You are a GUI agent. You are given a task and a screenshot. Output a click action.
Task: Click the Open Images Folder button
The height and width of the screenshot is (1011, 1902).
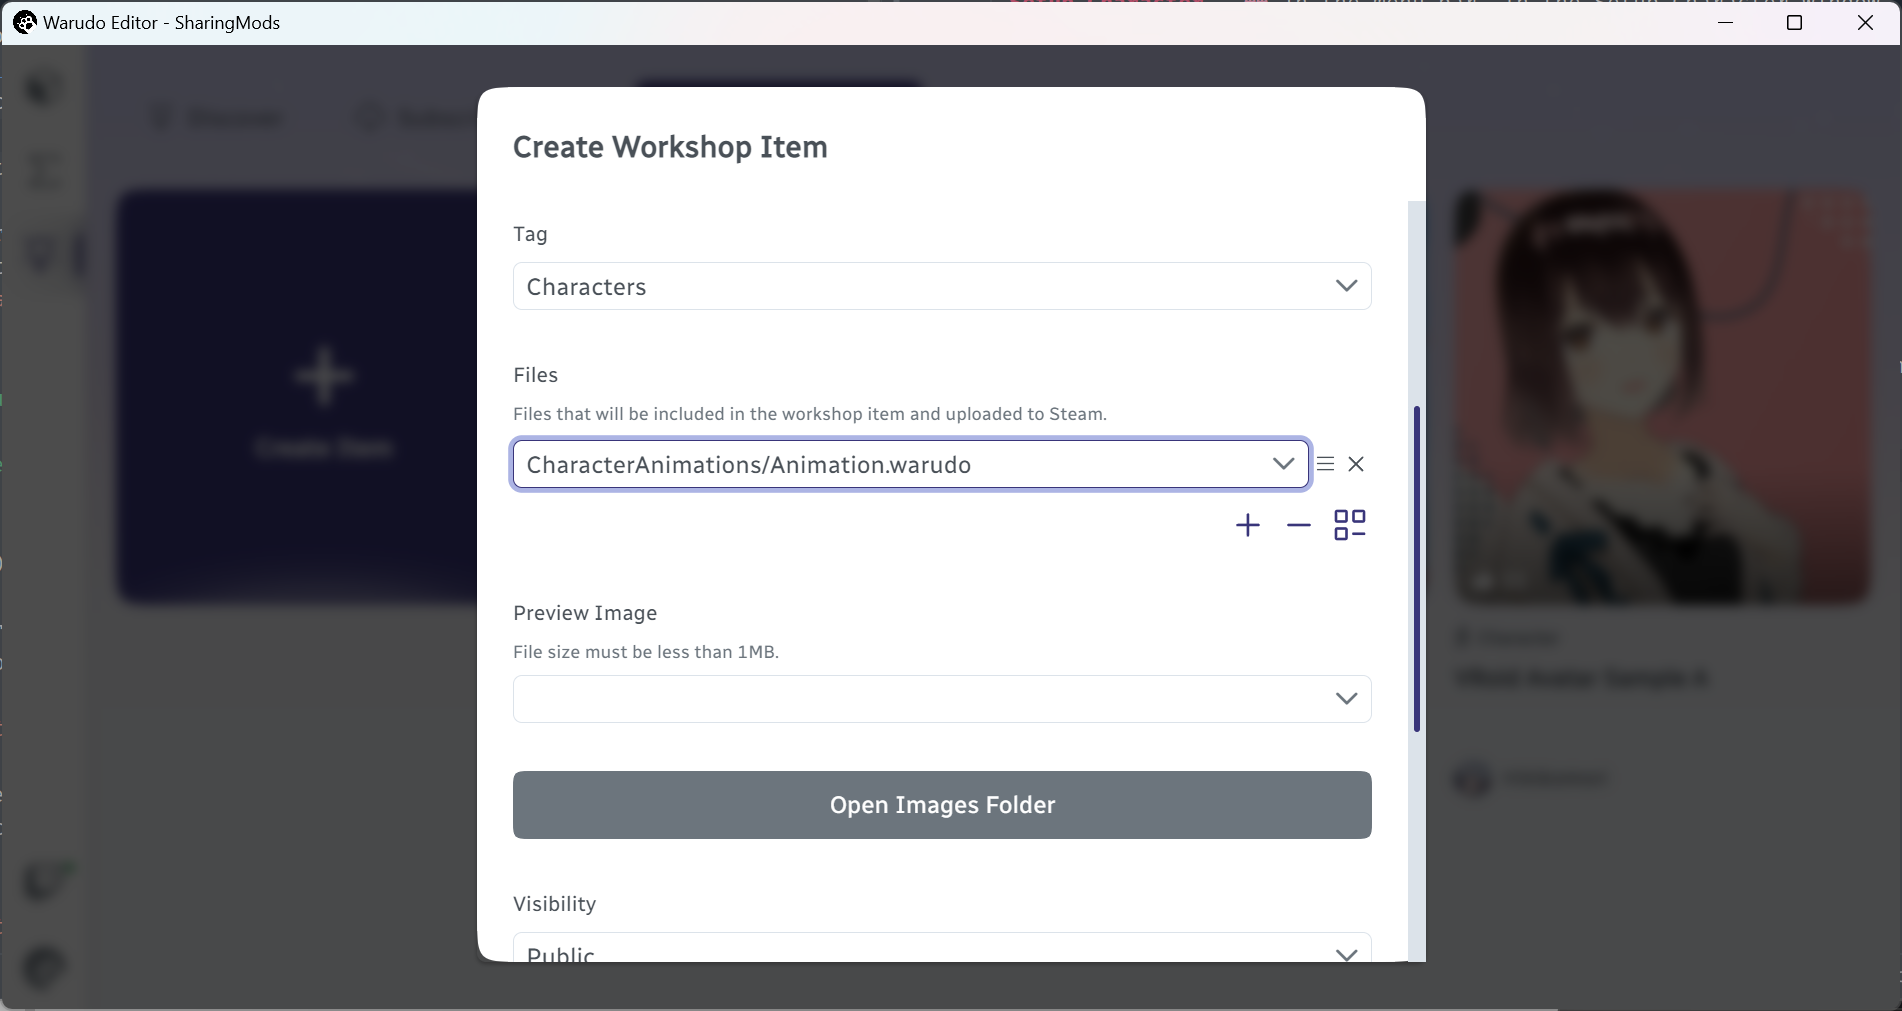tap(942, 805)
